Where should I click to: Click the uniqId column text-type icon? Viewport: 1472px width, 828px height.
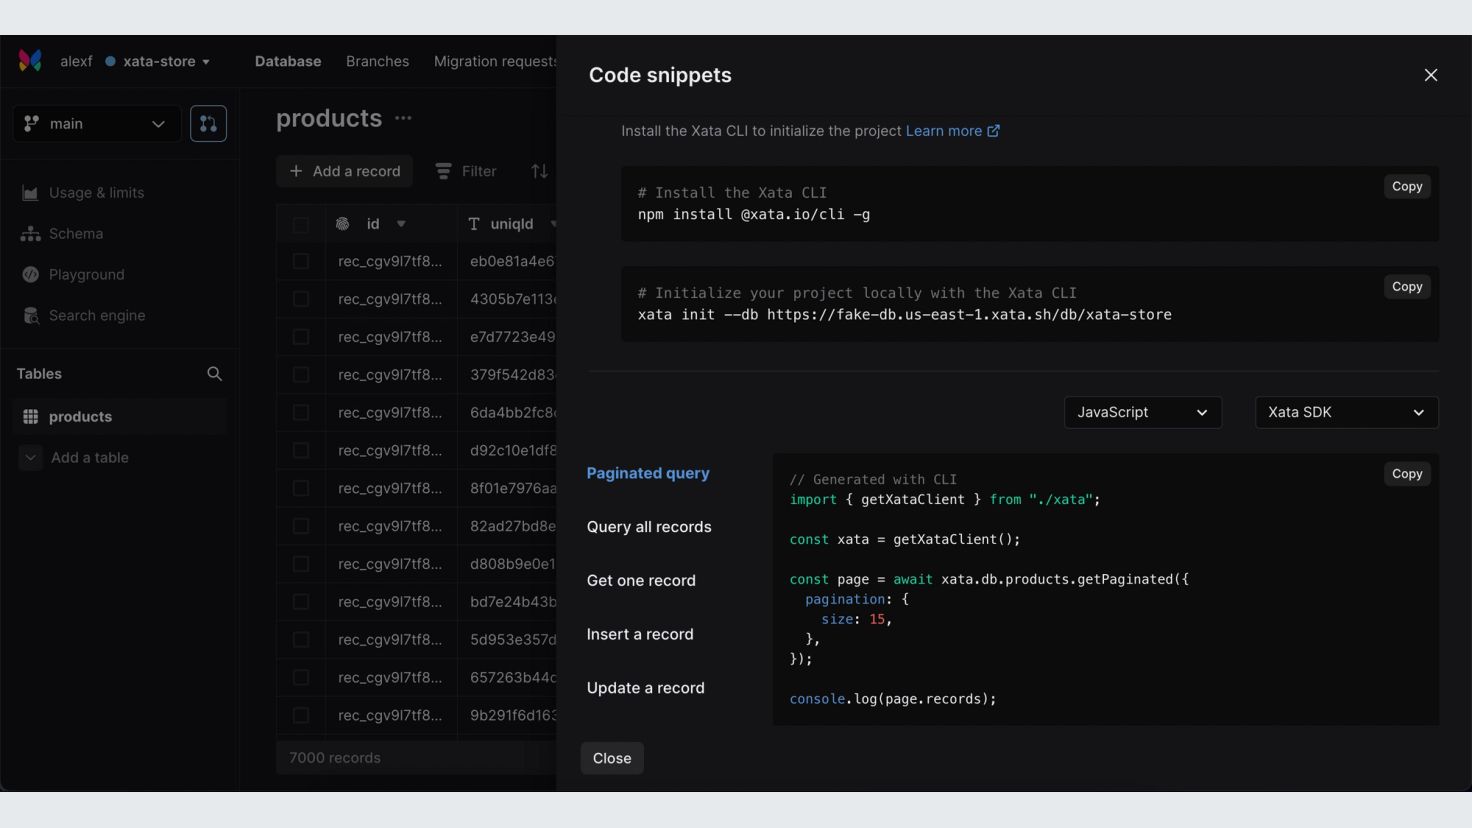tap(474, 224)
